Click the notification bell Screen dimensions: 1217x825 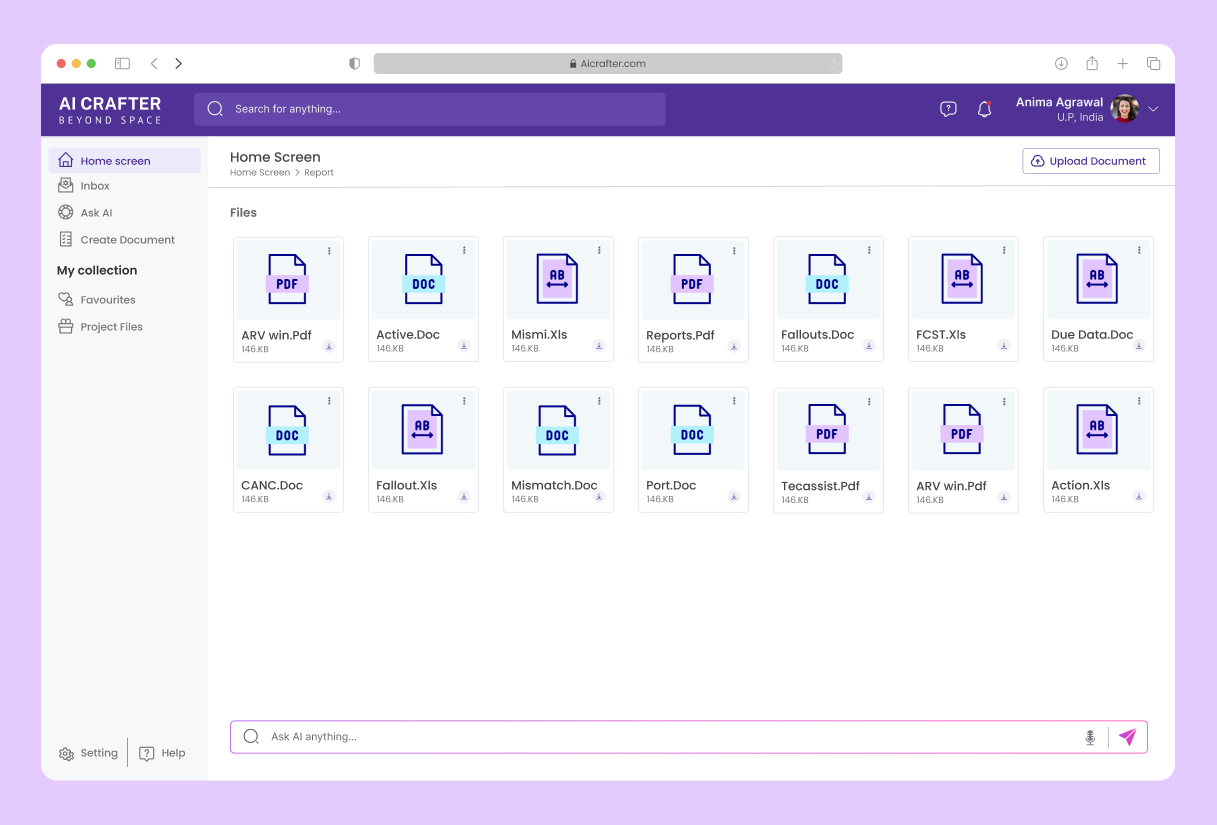point(984,108)
